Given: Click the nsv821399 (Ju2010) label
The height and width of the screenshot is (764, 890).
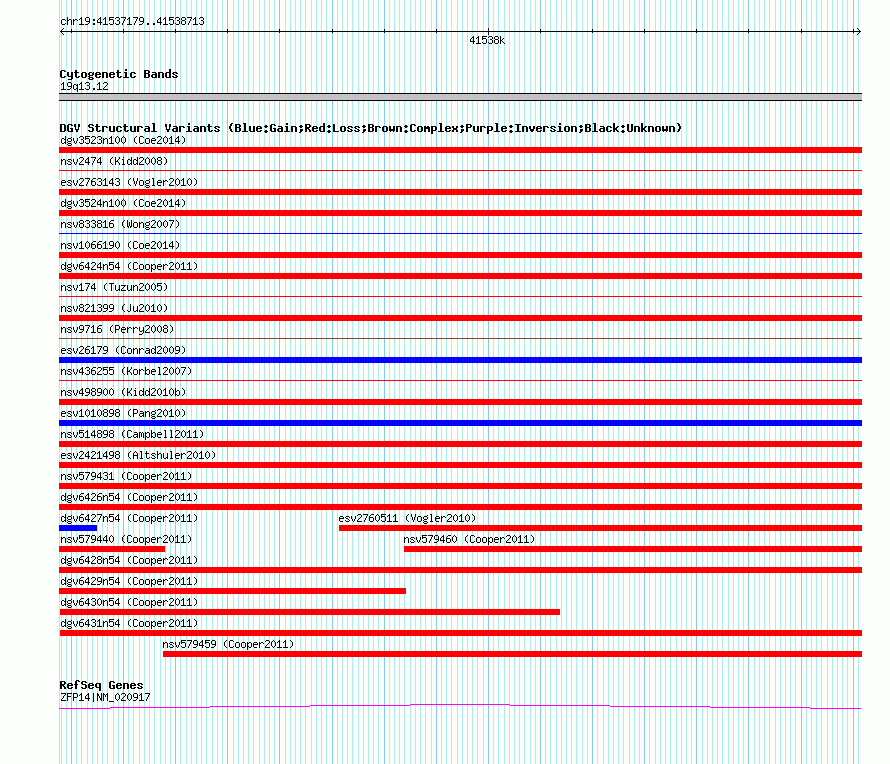Looking at the screenshot, I should pyautogui.click(x=114, y=308).
